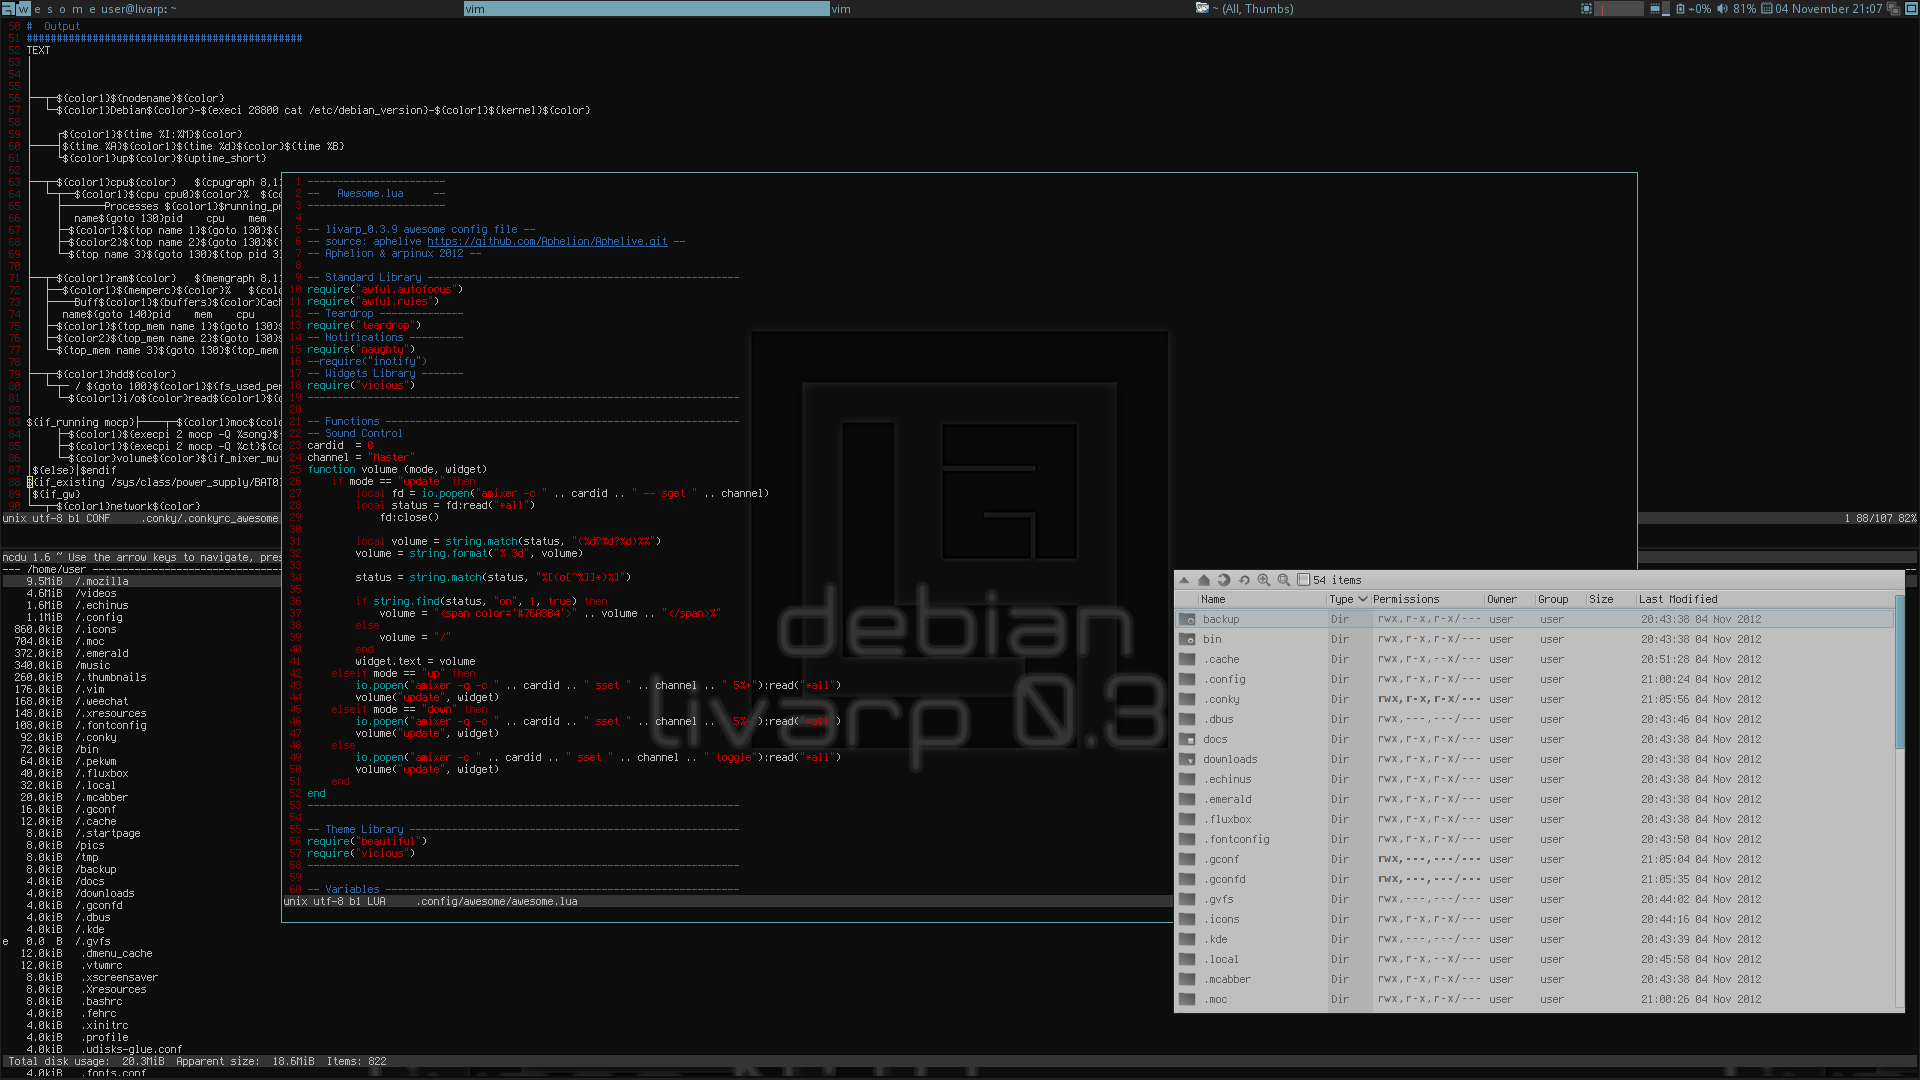The image size is (1920, 1080).
Task: Select the .dbus folder icon
Action: 1187,719
